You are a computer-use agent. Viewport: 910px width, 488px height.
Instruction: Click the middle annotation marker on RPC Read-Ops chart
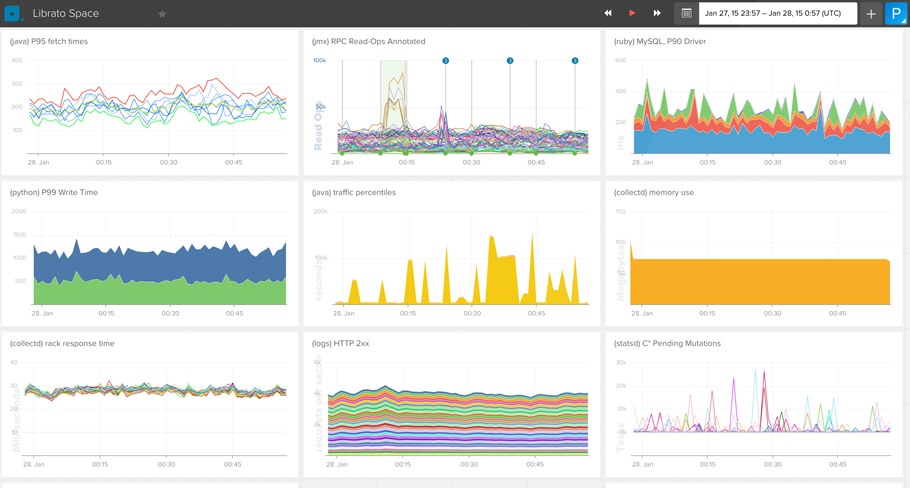tap(510, 61)
